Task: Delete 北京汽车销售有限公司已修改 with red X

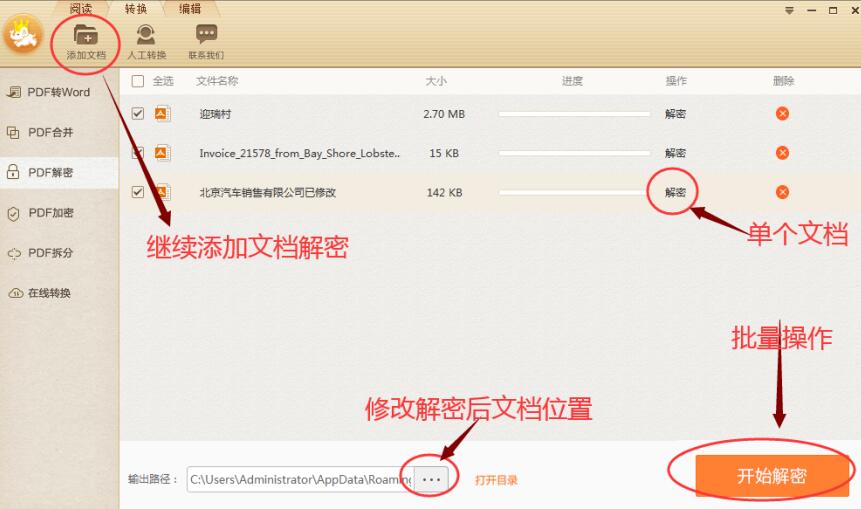Action: (x=782, y=192)
